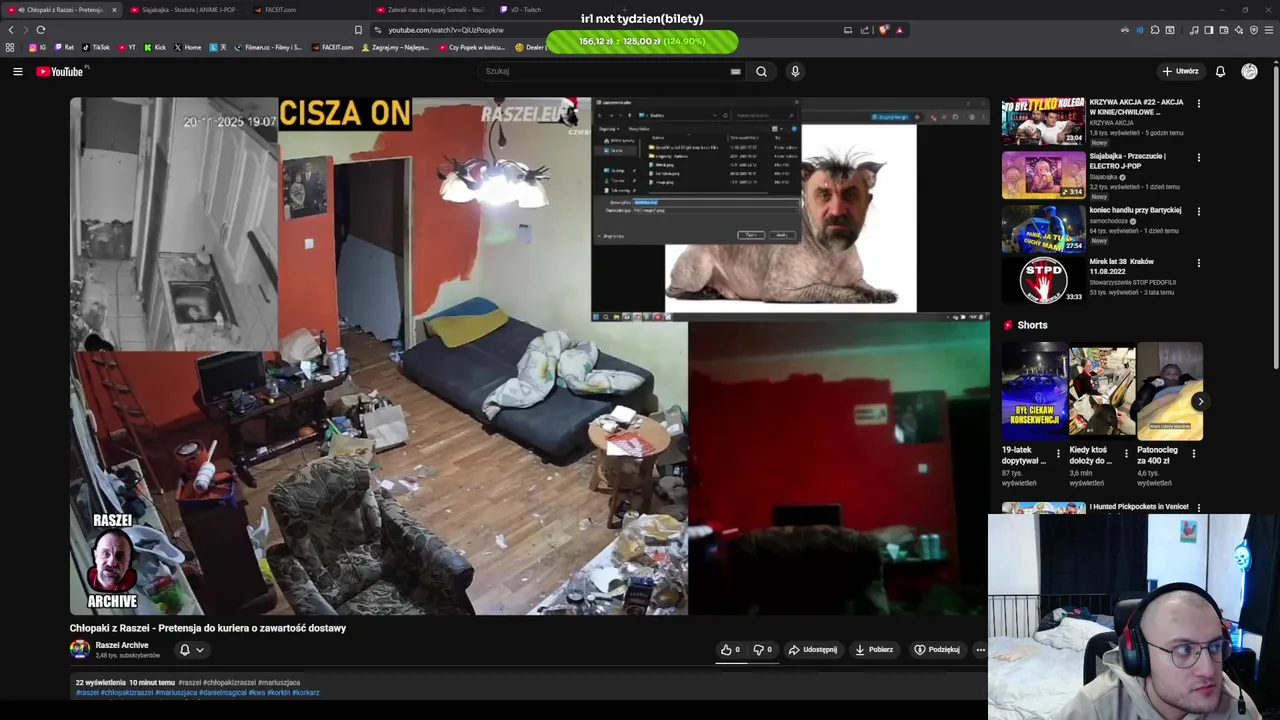
Task: Go back with browser back arrow
Action: click(11, 30)
